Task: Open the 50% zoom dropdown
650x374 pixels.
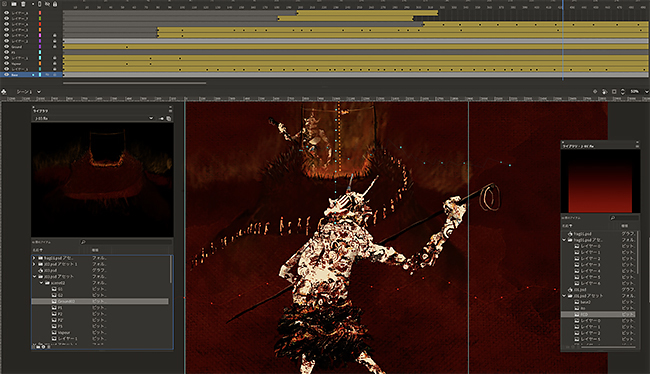Action: [x=646, y=92]
